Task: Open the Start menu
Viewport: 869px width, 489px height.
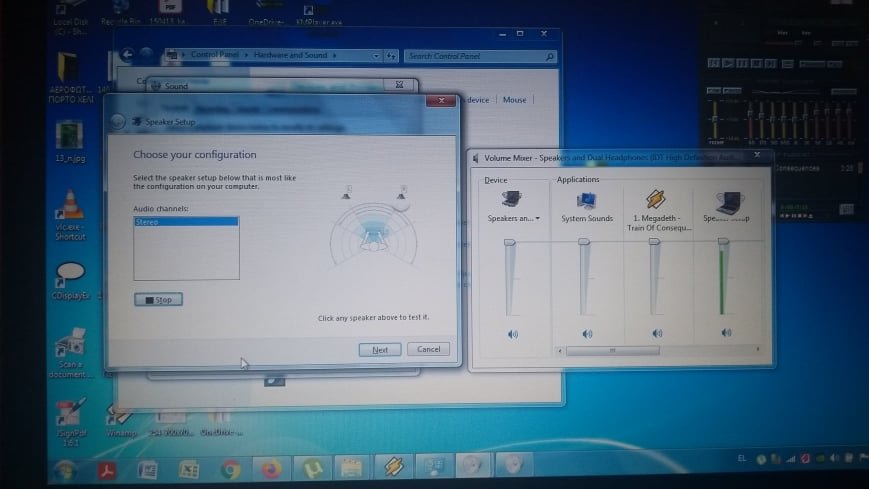Action: [x=65, y=470]
